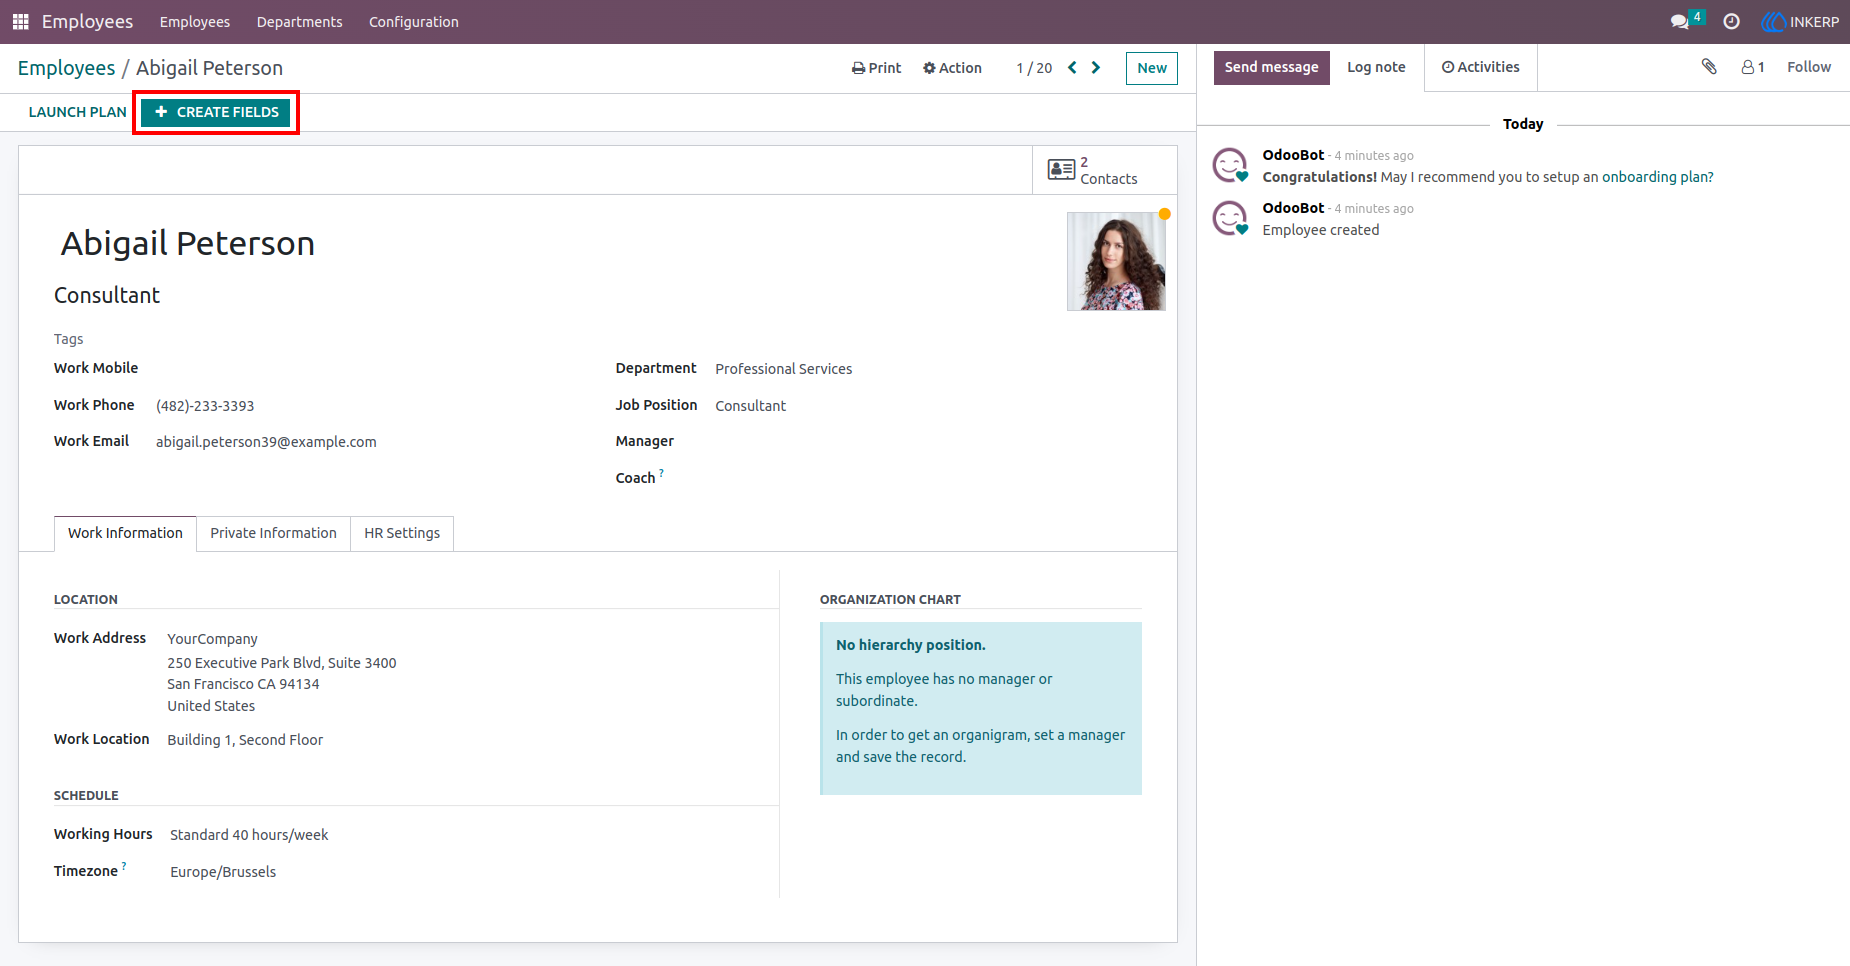Open the conversations chat icon
Image resolution: width=1850 pixels, height=966 pixels.
click(1680, 21)
